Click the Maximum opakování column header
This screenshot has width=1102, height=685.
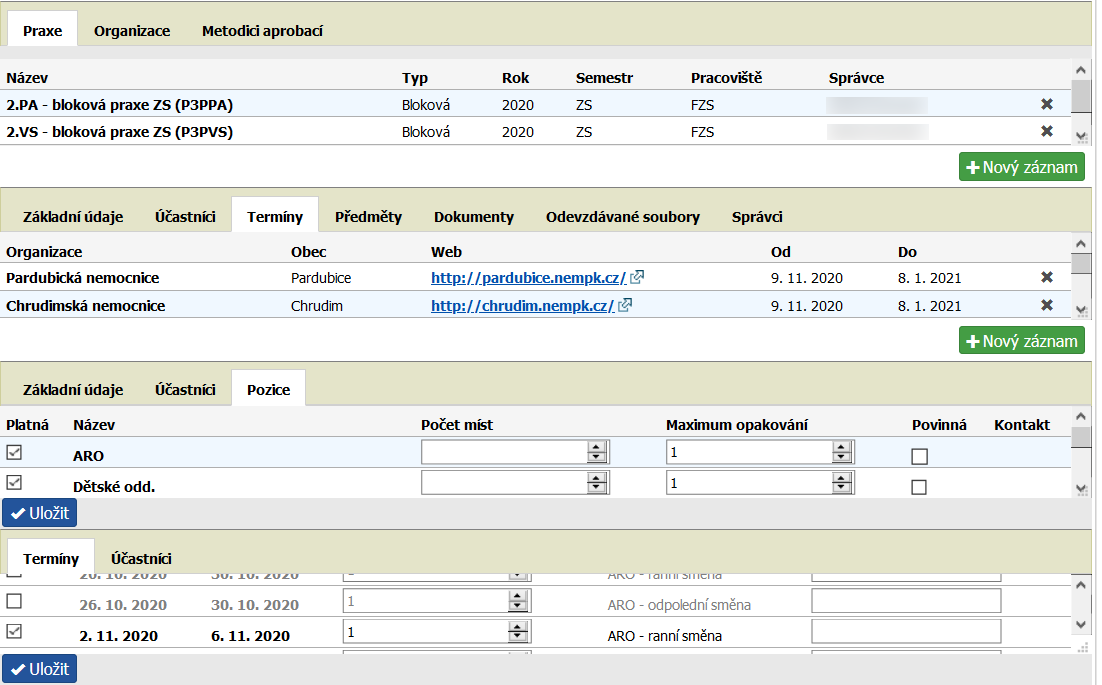tap(737, 425)
